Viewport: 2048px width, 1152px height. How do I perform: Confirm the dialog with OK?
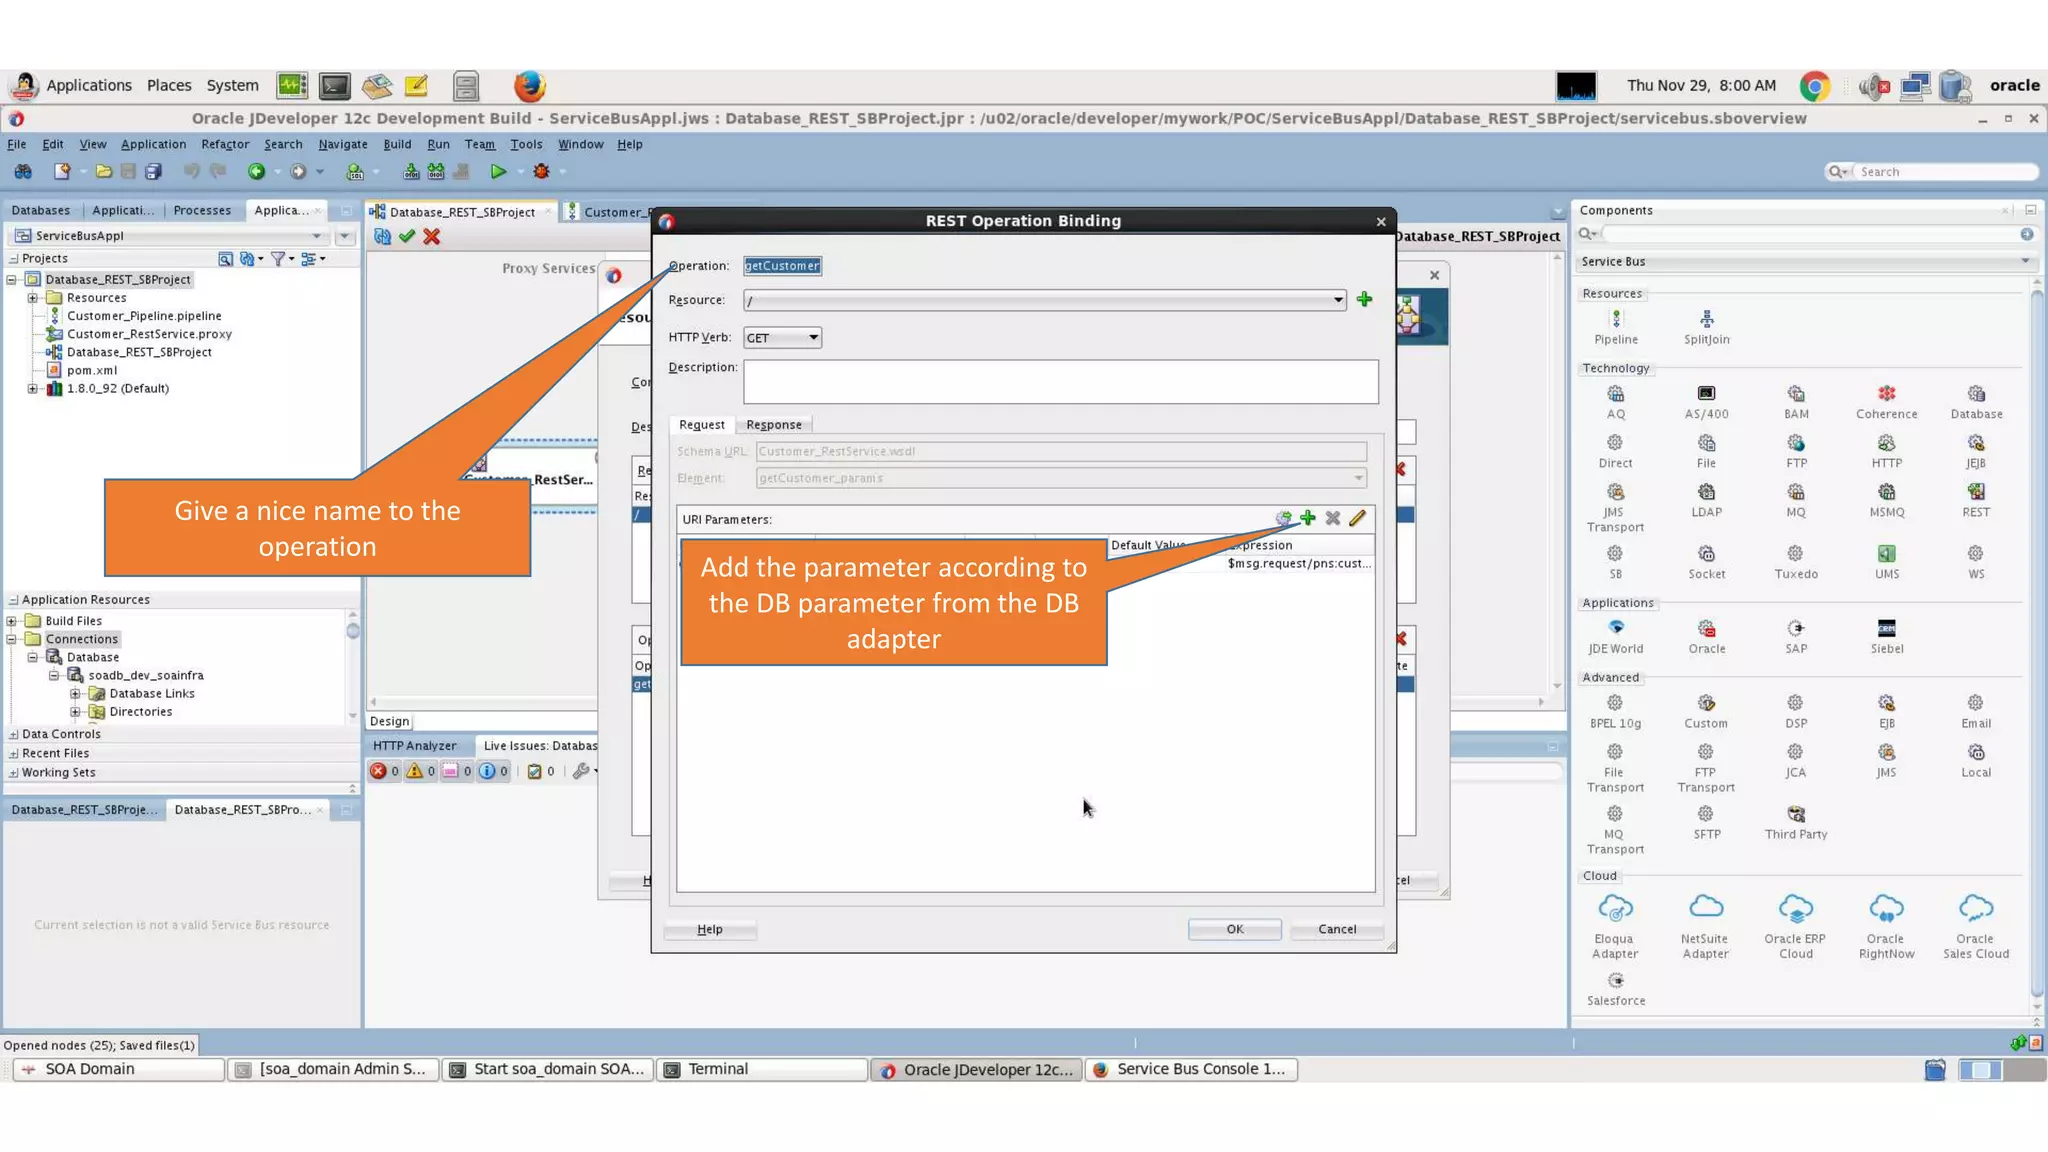click(x=1235, y=929)
